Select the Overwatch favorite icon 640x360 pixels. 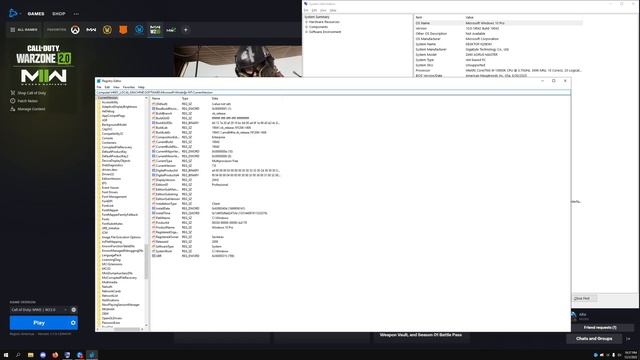click(x=75, y=30)
